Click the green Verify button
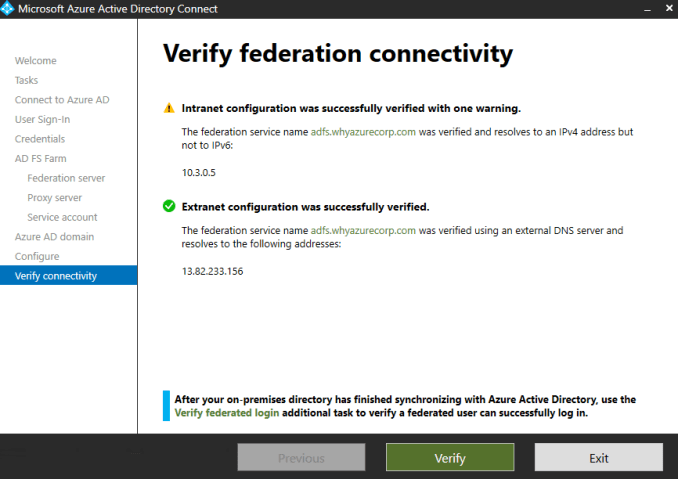This screenshot has width=678, height=479. 450,457
